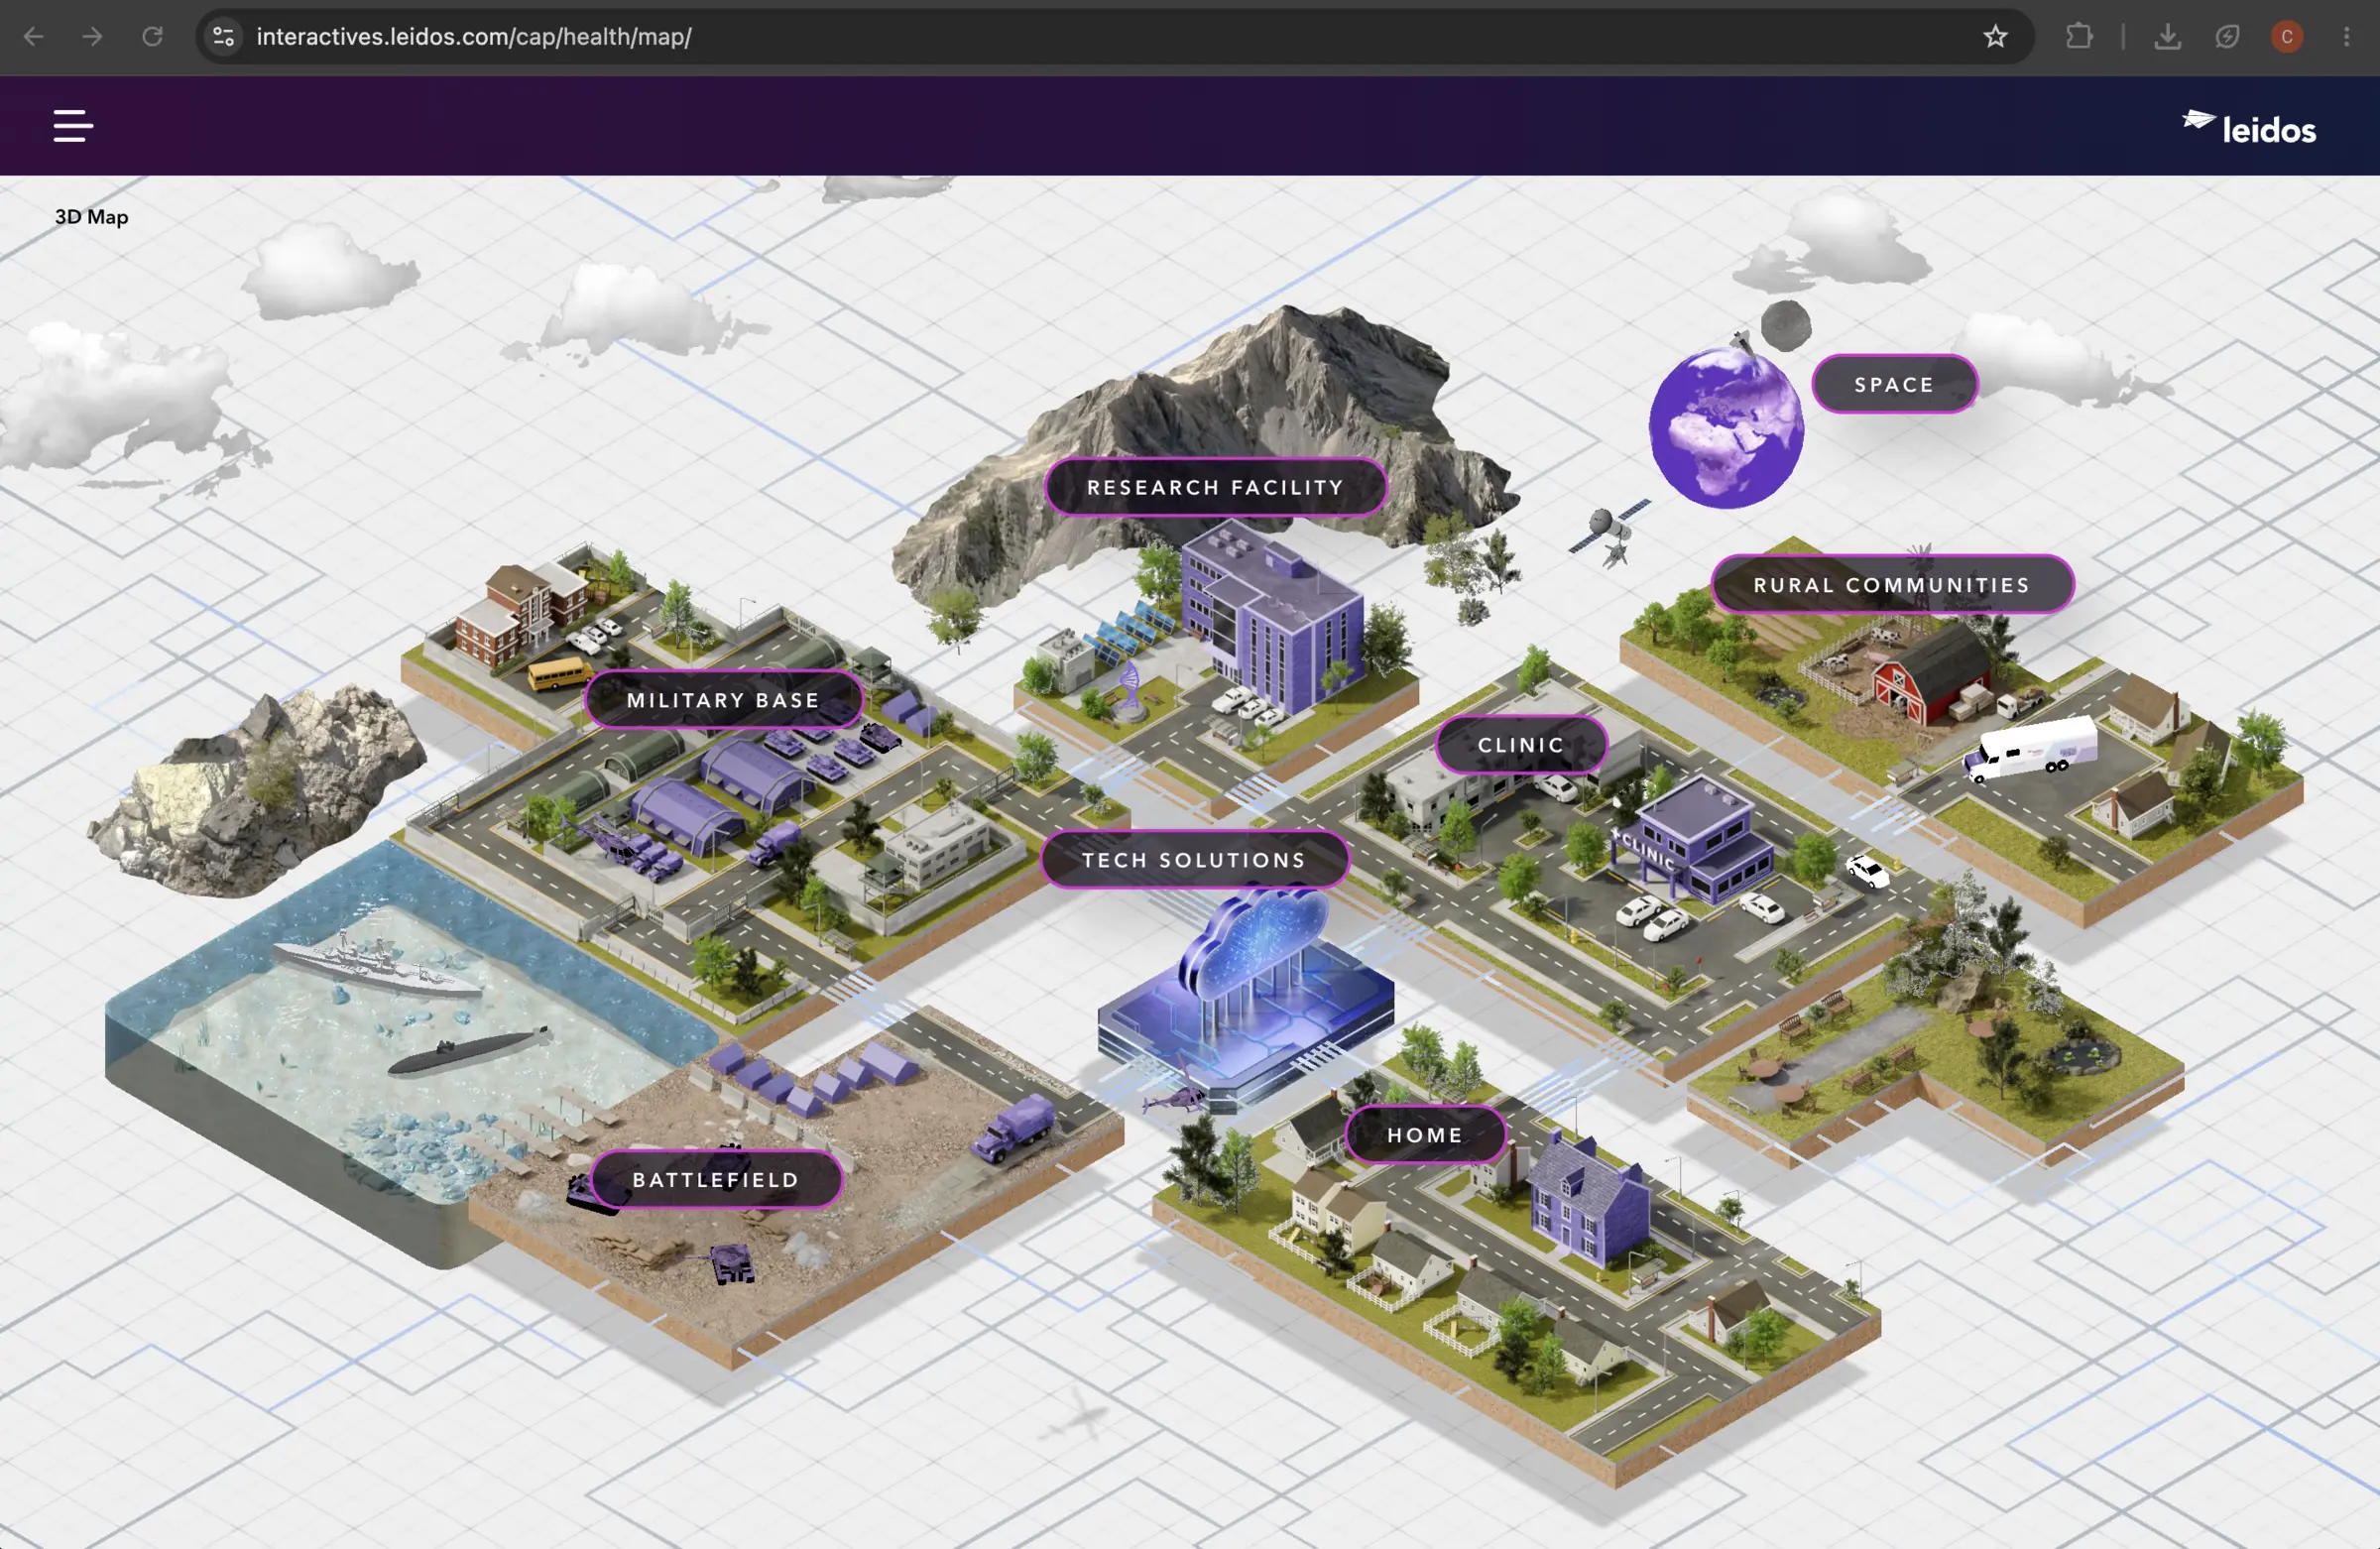Click the browser performance icon in toolbar
This screenshot has height=1549, width=2380.
[2227, 37]
